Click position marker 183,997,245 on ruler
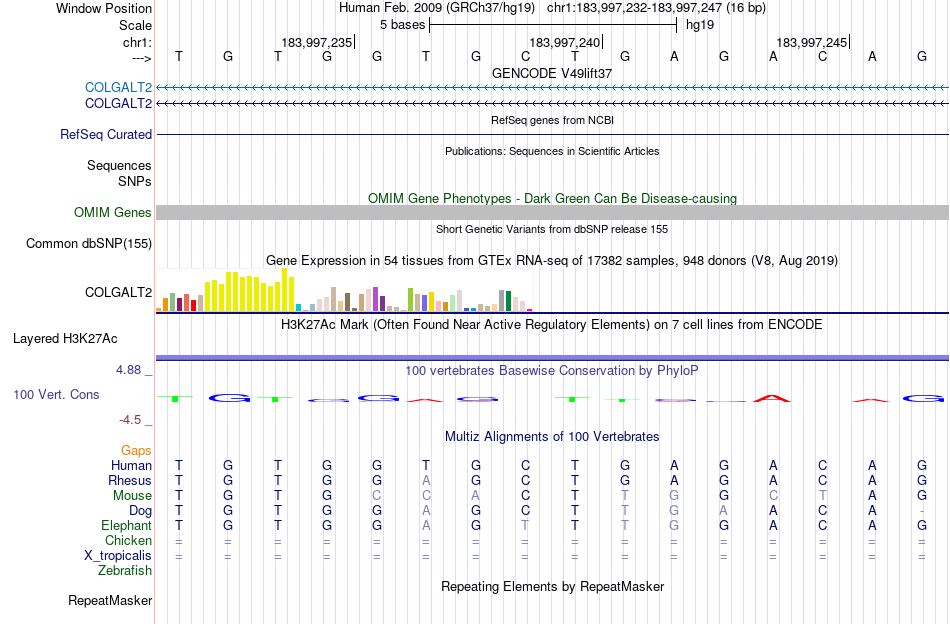 coord(812,42)
